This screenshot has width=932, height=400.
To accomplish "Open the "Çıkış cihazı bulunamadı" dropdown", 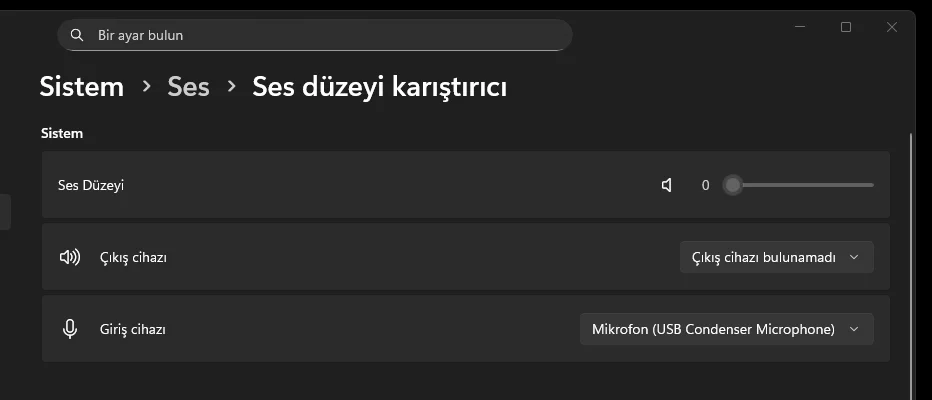I will [776, 257].
